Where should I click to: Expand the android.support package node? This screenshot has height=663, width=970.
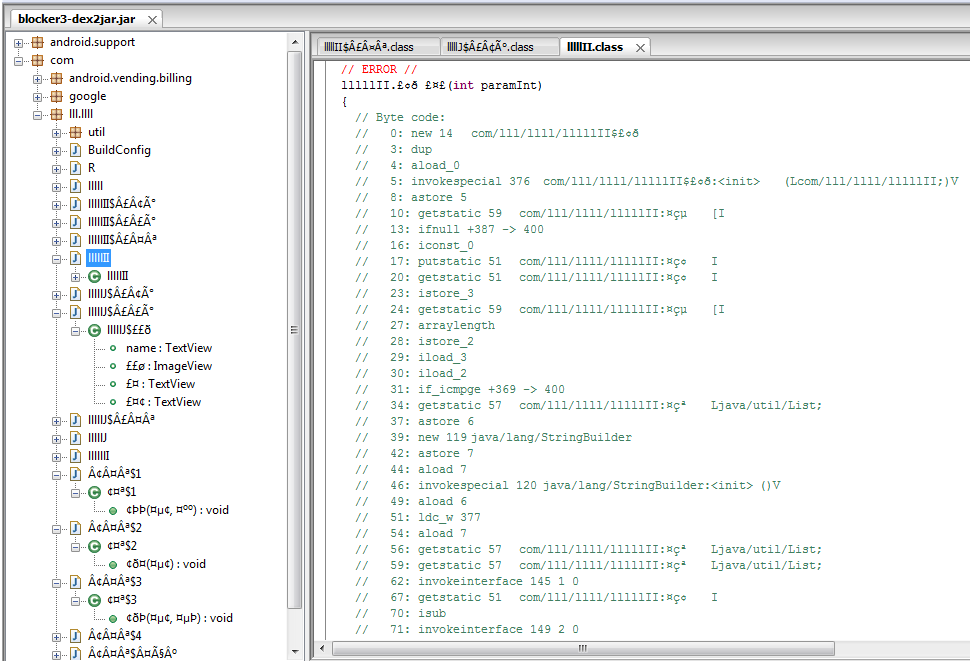[19, 43]
